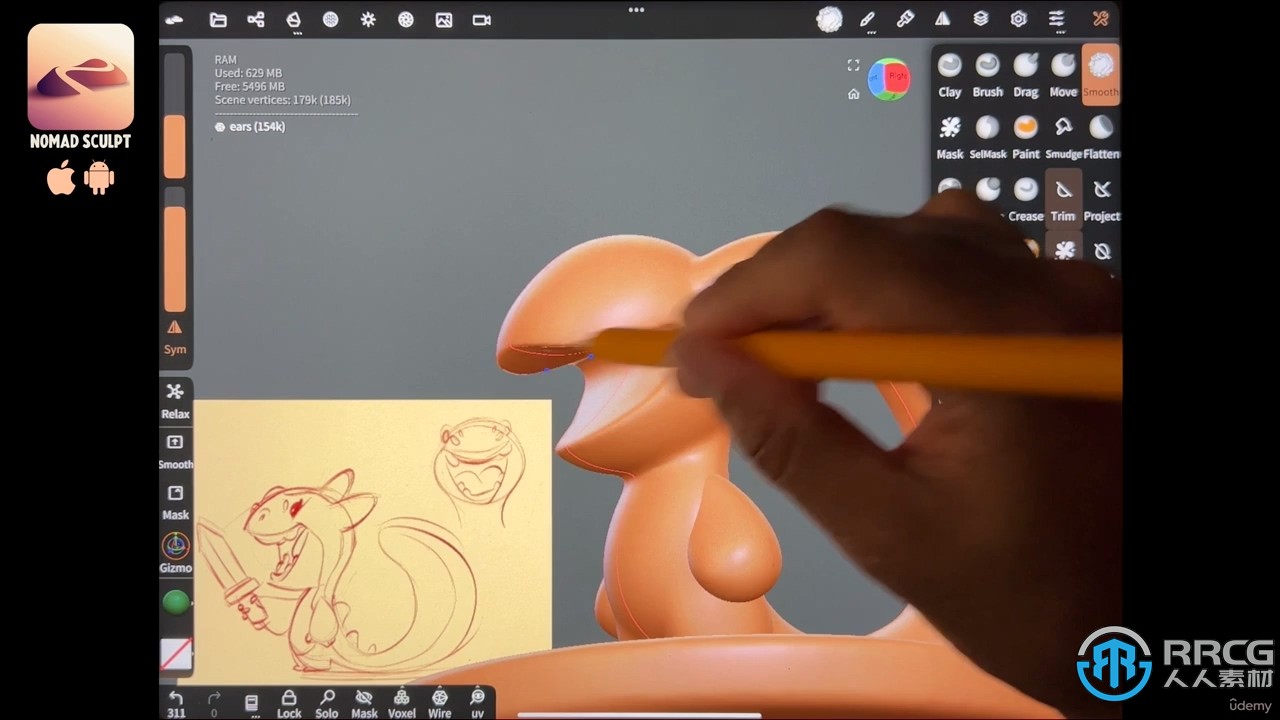
Task: Open the Post Process aperture menu
Action: pos(406,19)
